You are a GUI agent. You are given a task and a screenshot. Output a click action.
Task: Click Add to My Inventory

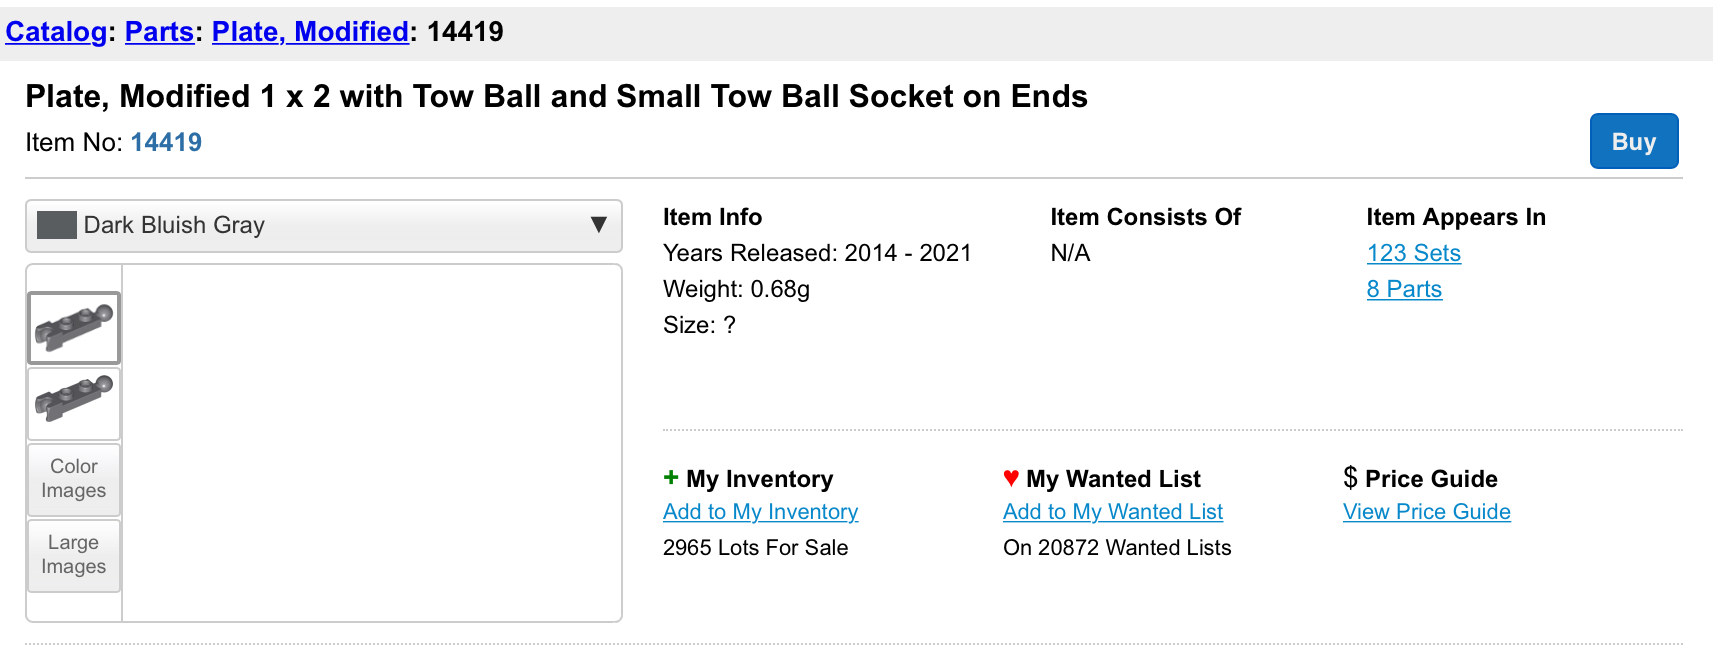point(760,512)
